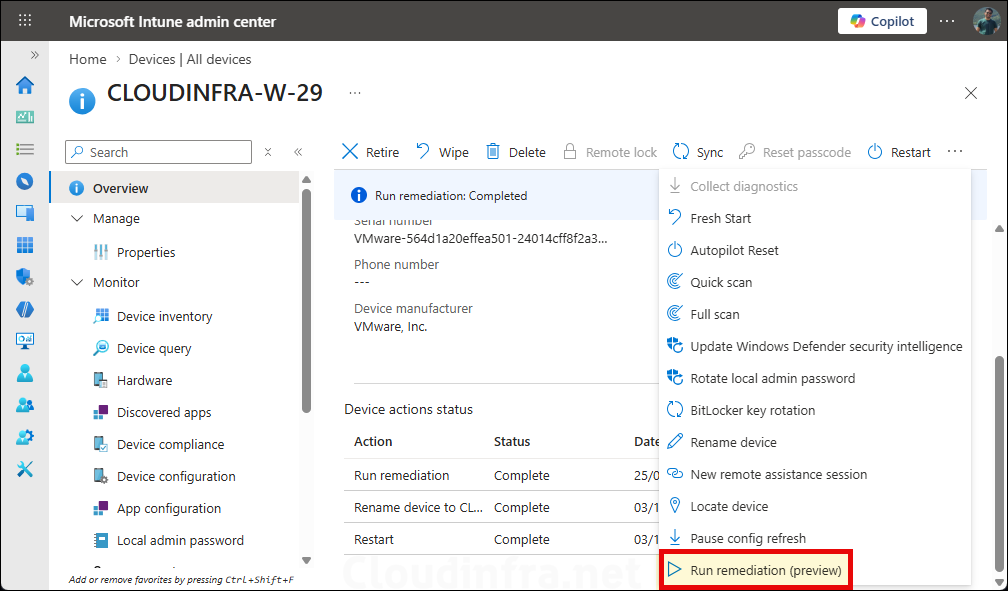Start a Wipe on CLOUDINFRA-W-29
1008x591 pixels.
[x=442, y=151]
